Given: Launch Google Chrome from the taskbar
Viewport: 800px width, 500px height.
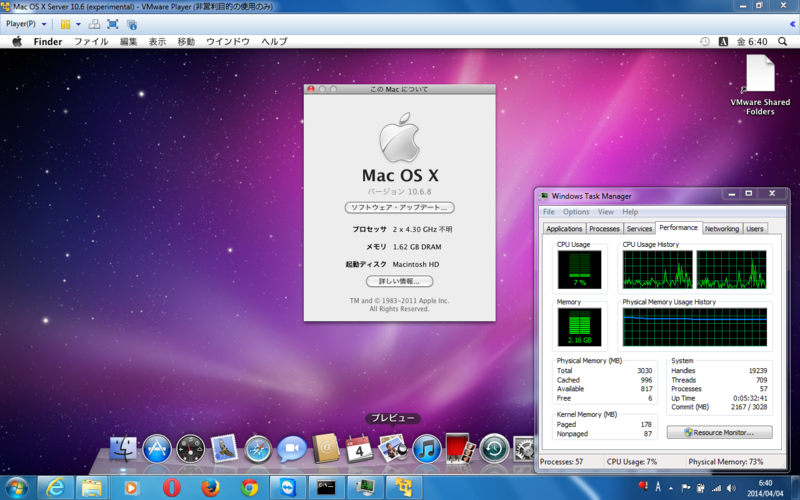Looking at the screenshot, I should tap(249, 488).
